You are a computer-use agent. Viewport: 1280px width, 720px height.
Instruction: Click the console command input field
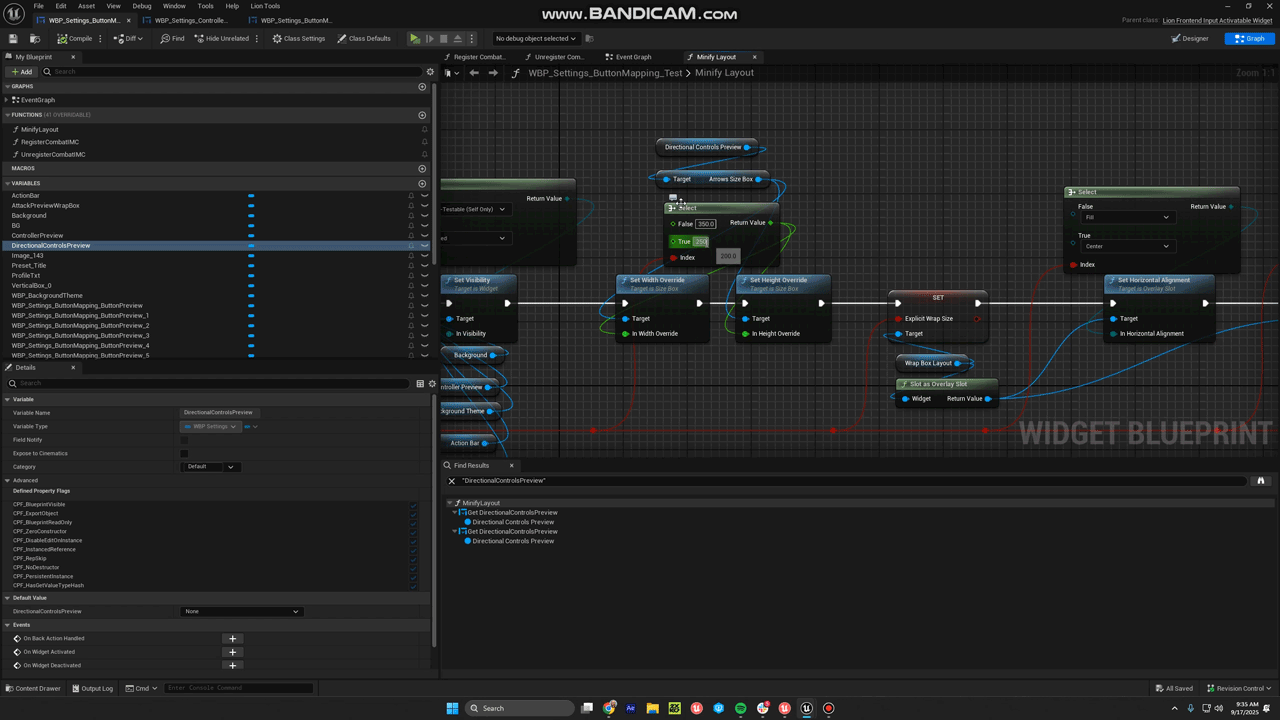click(x=239, y=688)
